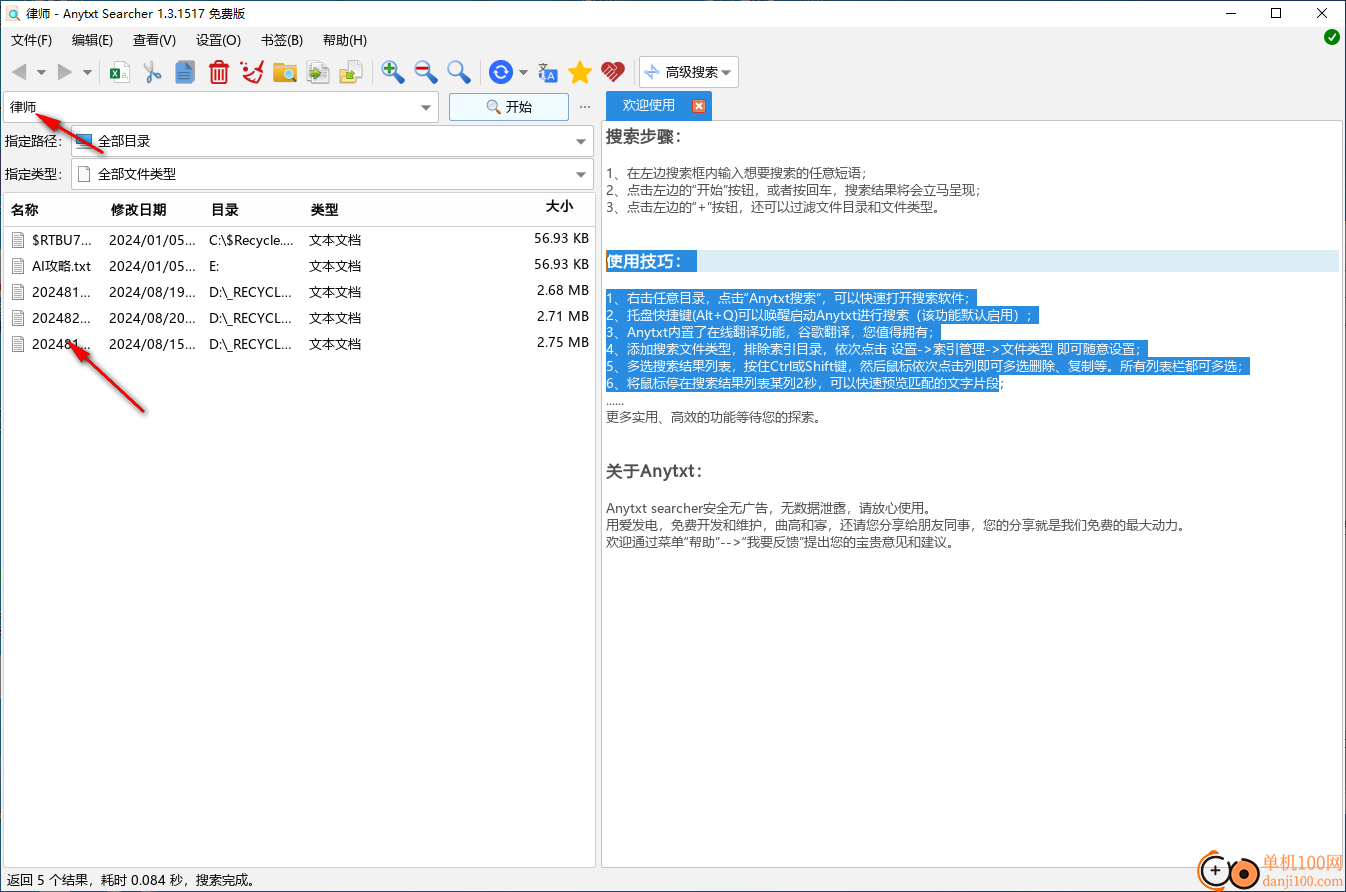The height and width of the screenshot is (892, 1346).
Task: Click the translate icon in toolbar
Action: tap(547, 72)
